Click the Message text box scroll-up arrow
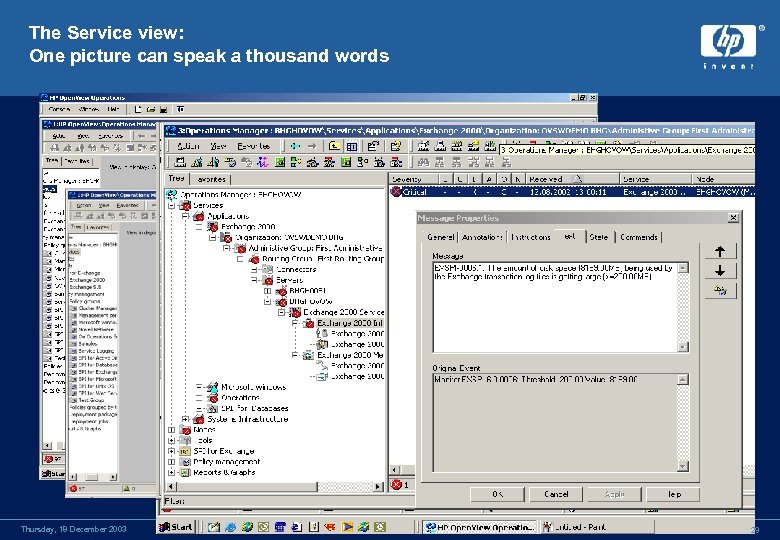 683,268
